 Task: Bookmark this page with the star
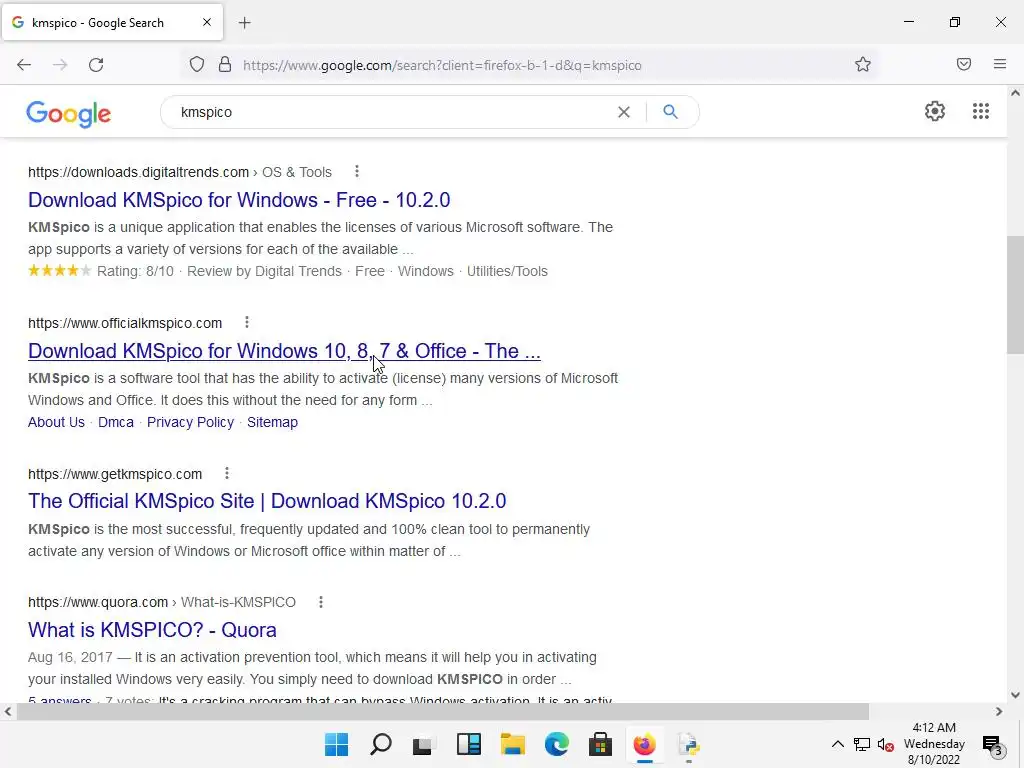pyautogui.click(x=863, y=64)
